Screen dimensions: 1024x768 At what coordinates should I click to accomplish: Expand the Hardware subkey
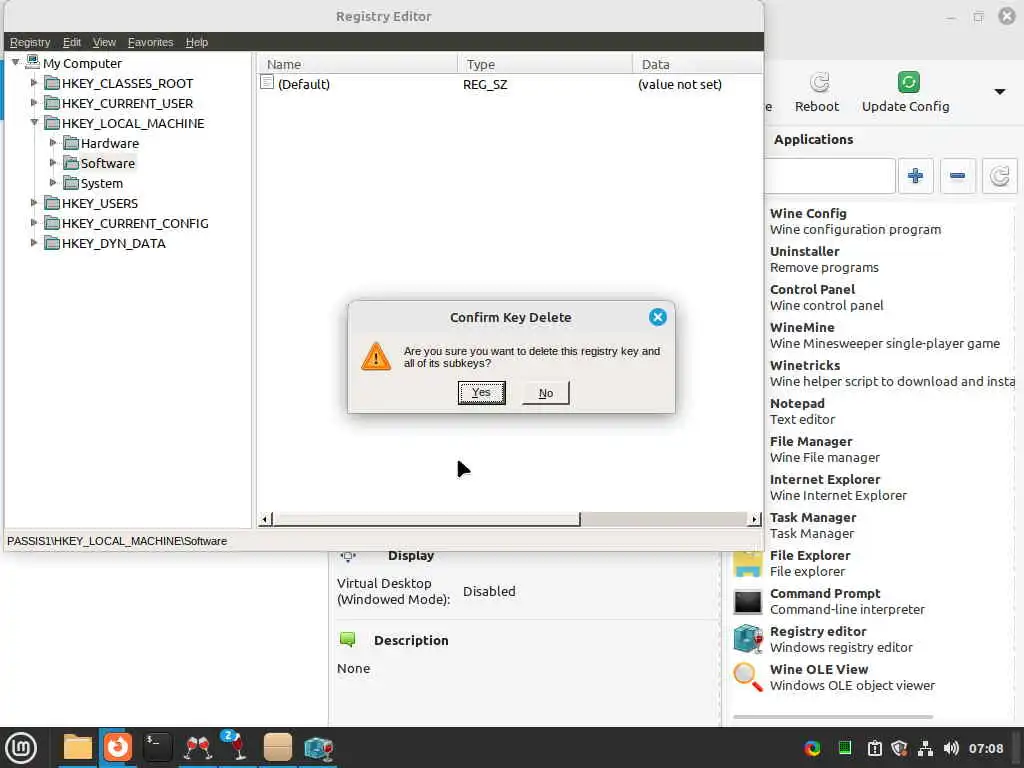(x=53, y=142)
